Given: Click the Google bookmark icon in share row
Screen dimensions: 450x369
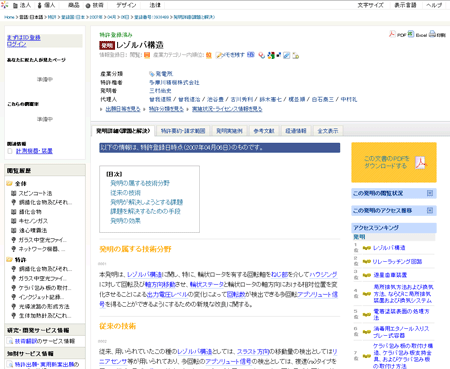Looking at the screenshot, I should click(271, 55).
